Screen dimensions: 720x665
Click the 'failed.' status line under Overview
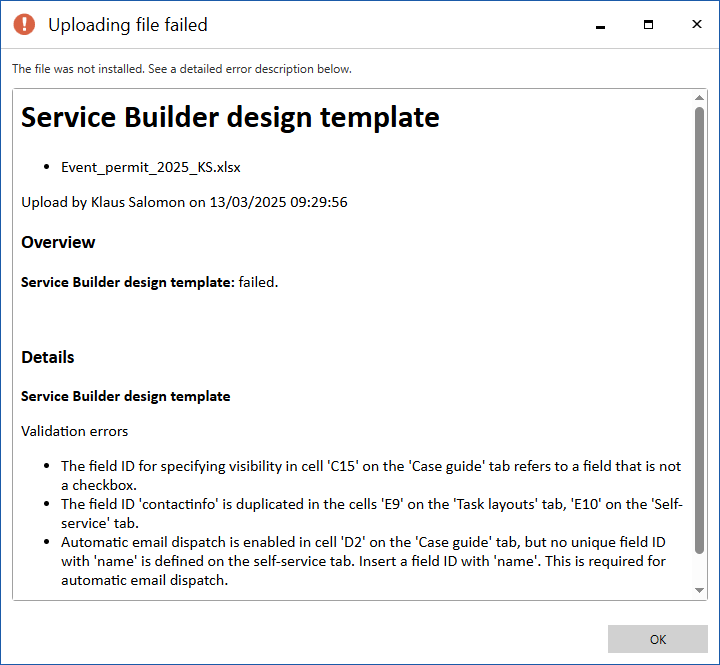click(x=149, y=282)
